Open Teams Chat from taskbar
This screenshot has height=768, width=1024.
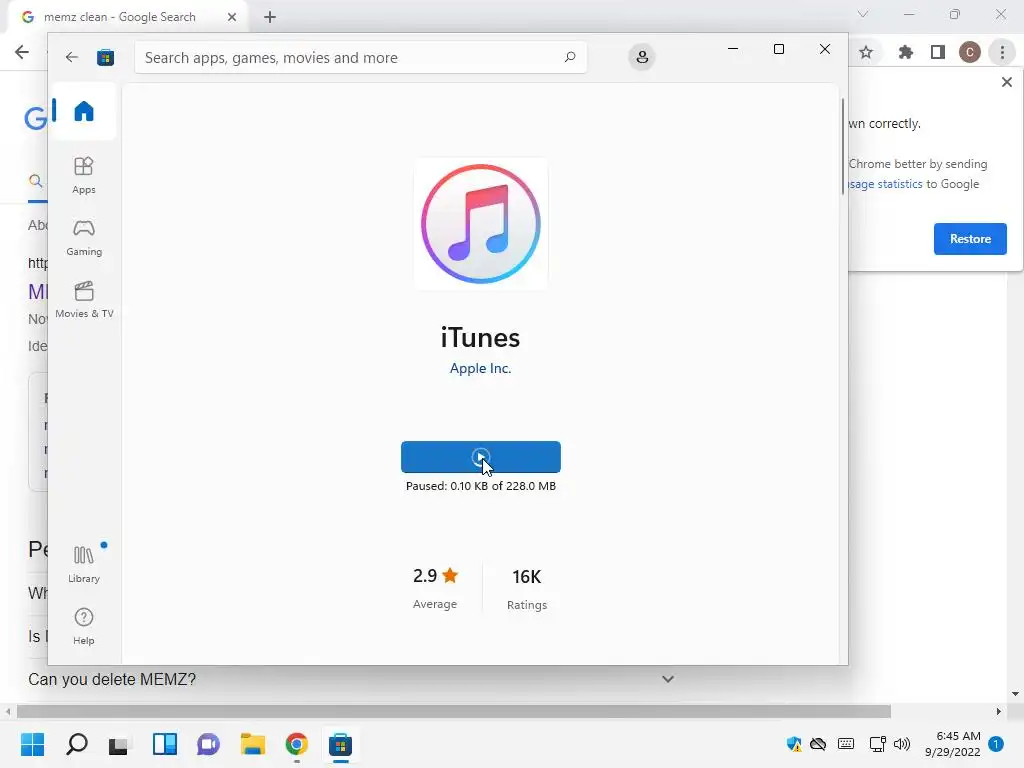[x=208, y=744]
